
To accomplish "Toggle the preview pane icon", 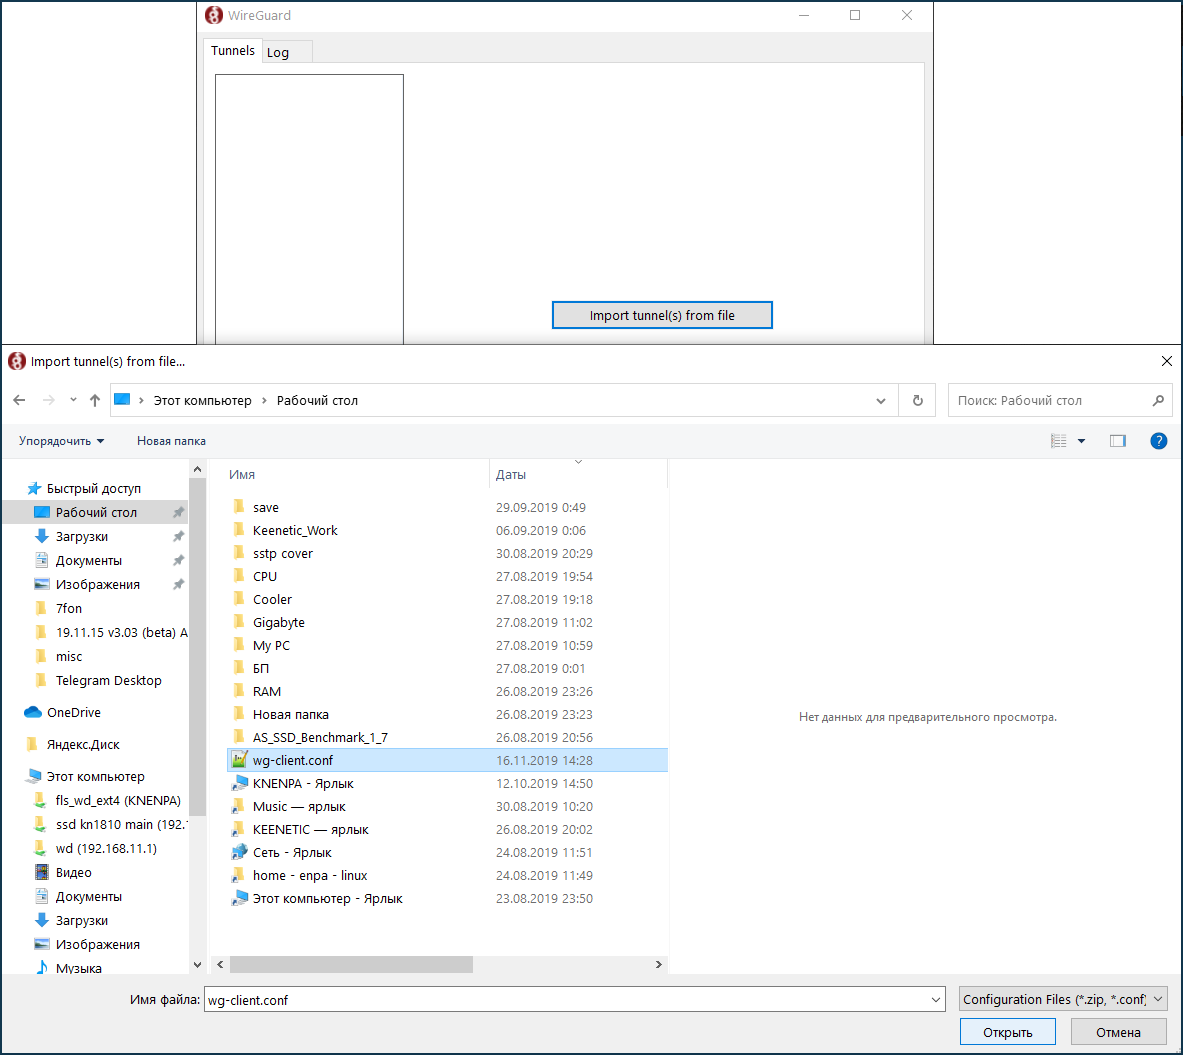I will click(x=1117, y=441).
